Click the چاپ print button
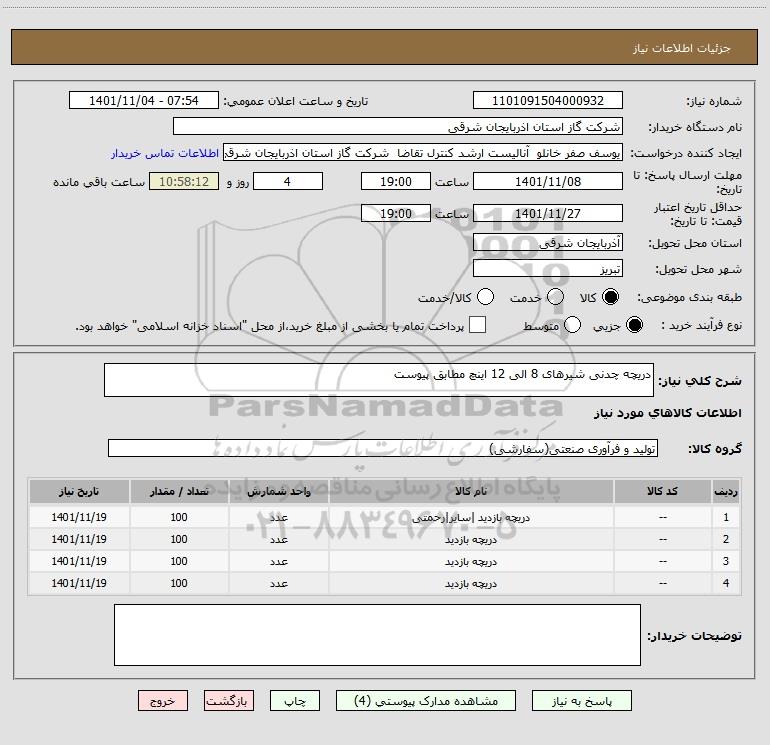The height and width of the screenshot is (745, 770). click(x=295, y=701)
